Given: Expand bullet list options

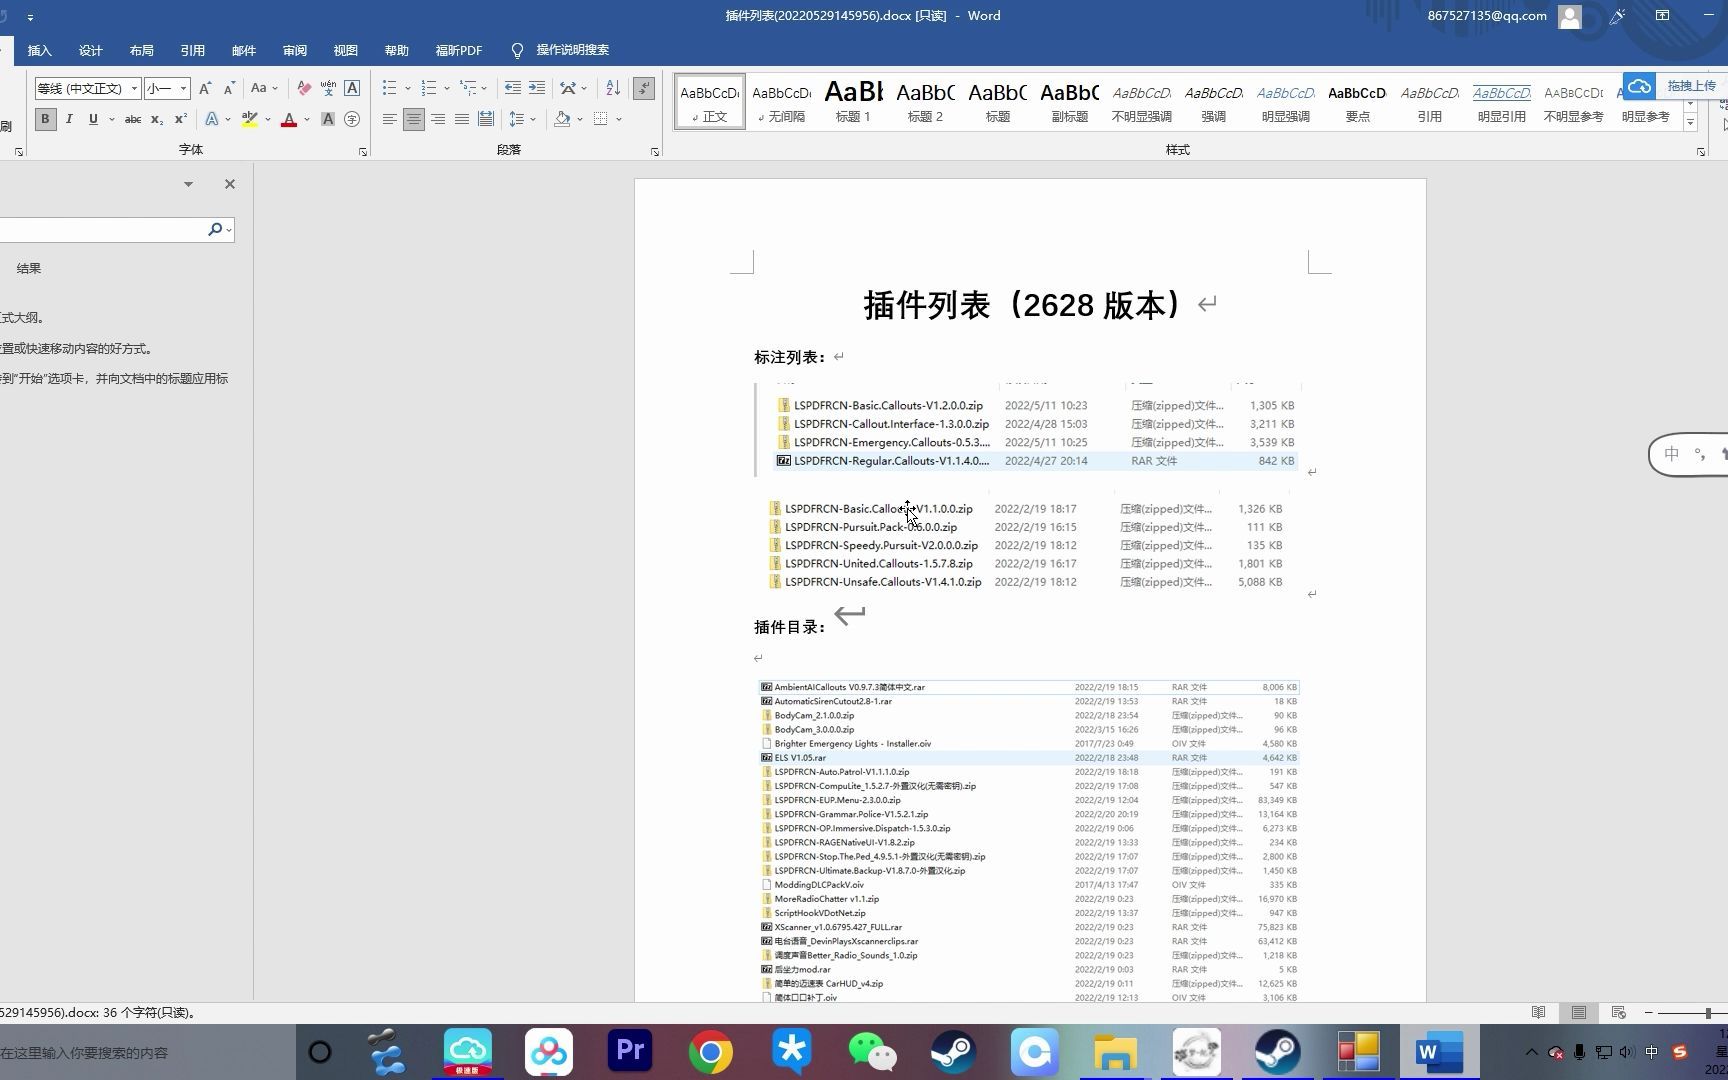Looking at the screenshot, I should click(408, 88).
